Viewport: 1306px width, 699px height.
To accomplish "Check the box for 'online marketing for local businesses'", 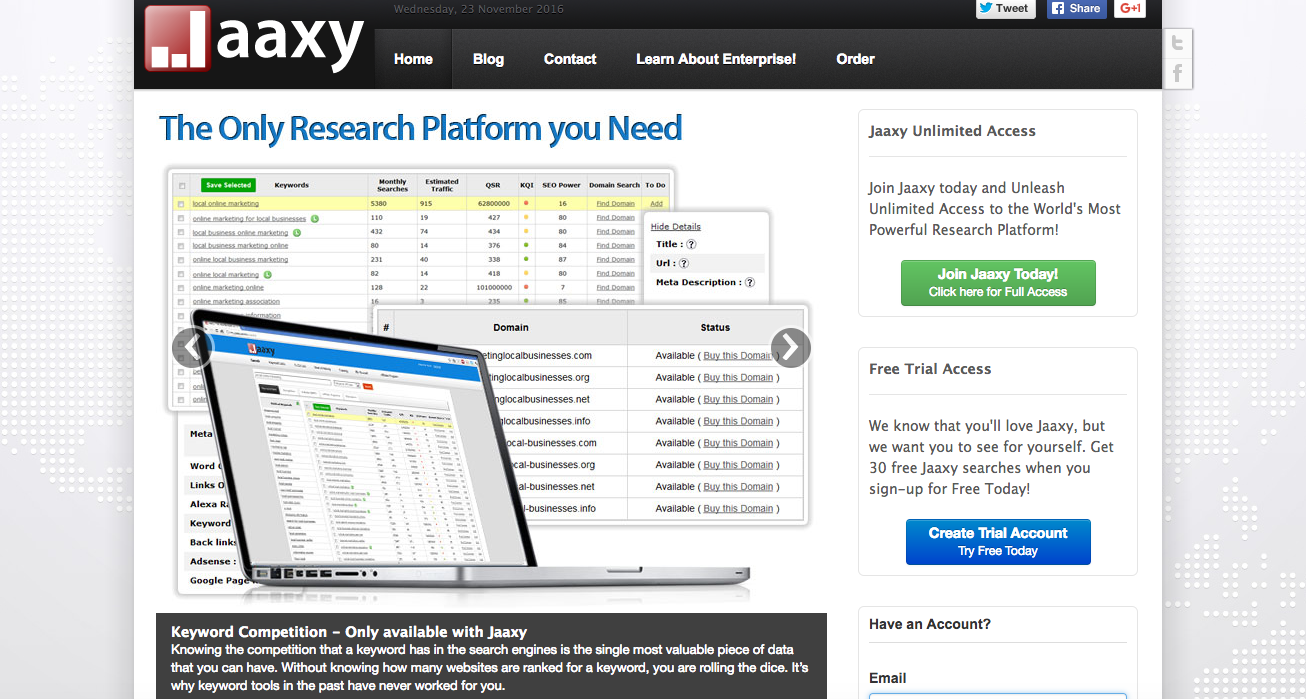I will tap(181, 218).
